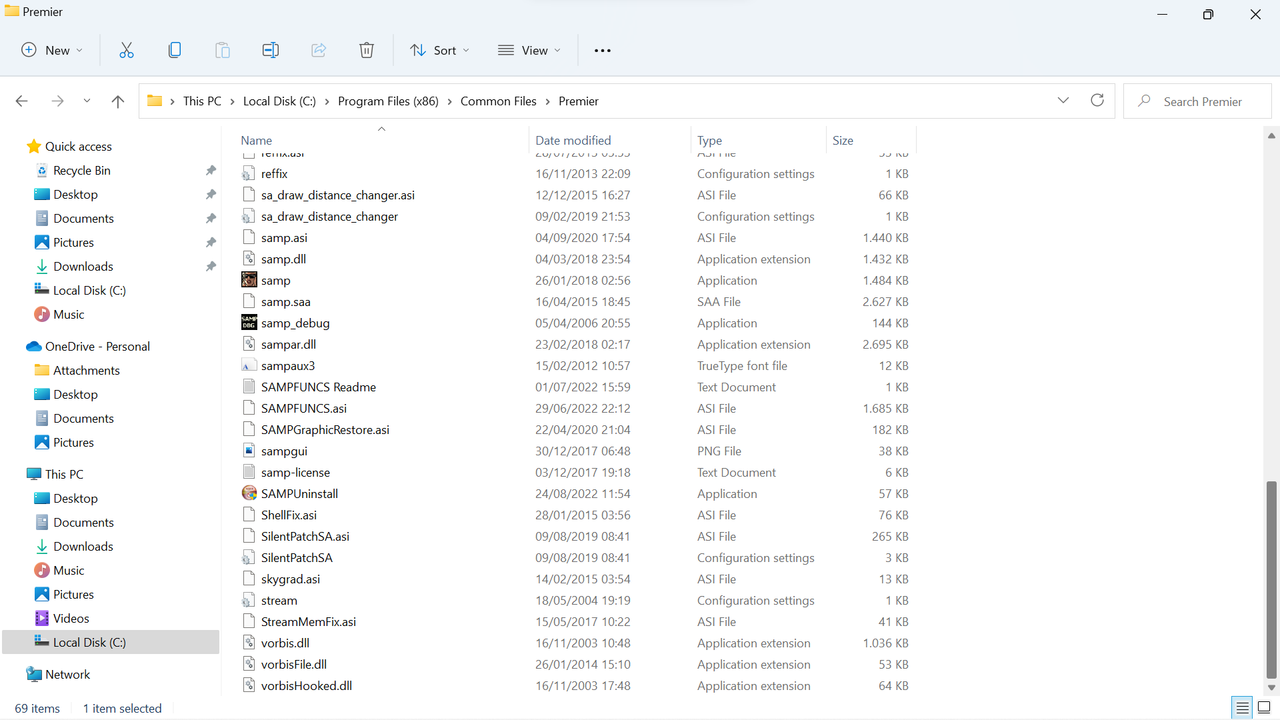
Task: Expand chevron after This PC in path
Action: [x=232, y=101]
